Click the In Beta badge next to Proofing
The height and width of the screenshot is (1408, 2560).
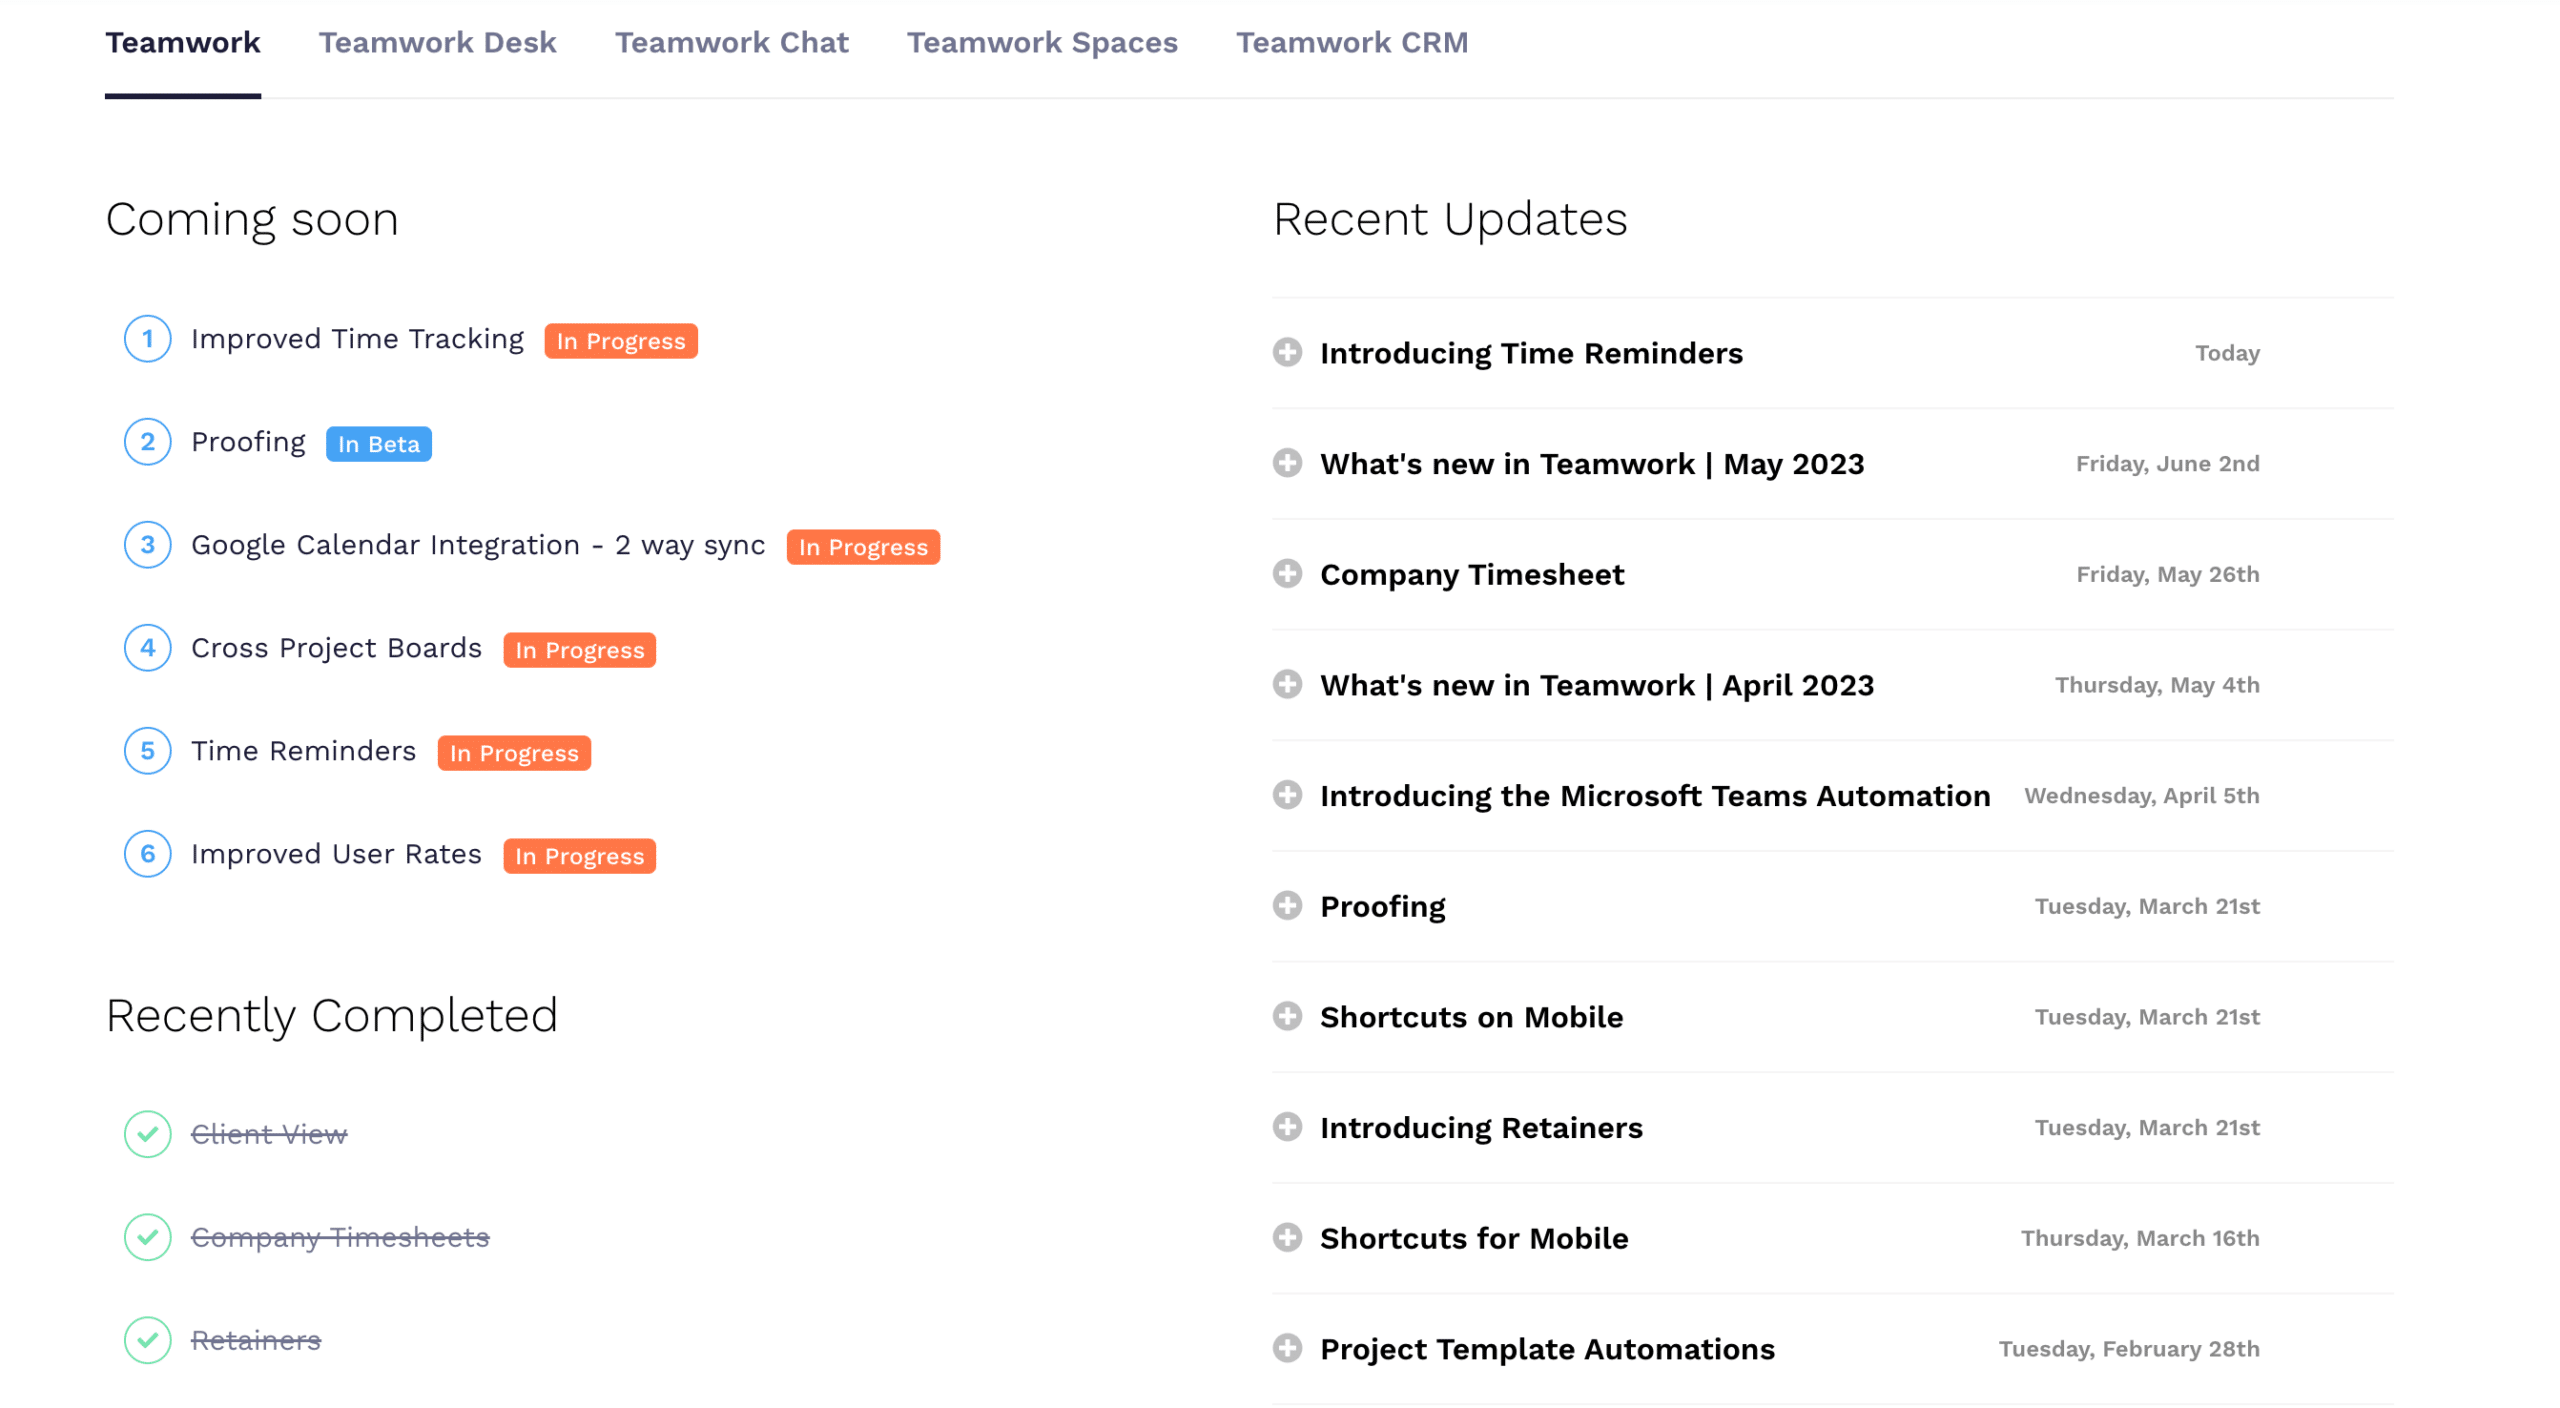[378, 444]
